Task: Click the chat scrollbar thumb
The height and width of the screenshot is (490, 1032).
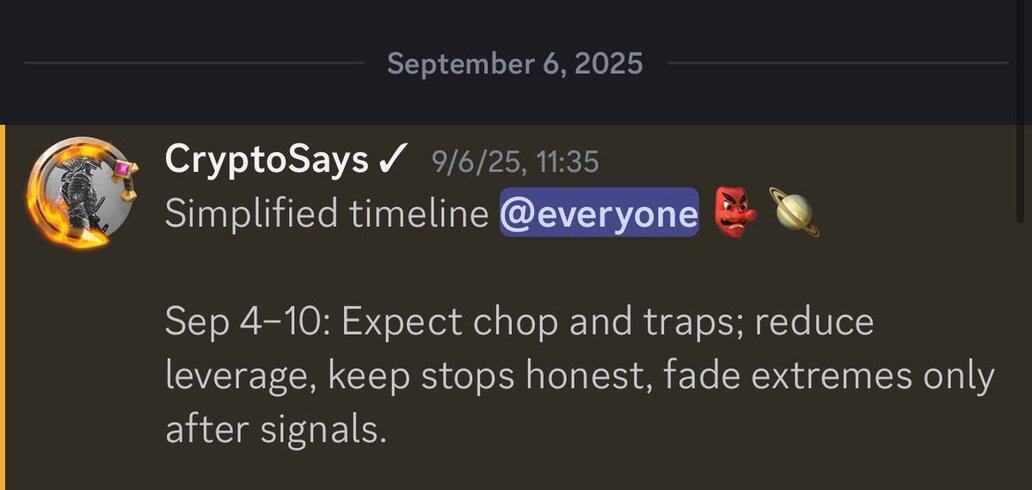Action: [1021, 111]
